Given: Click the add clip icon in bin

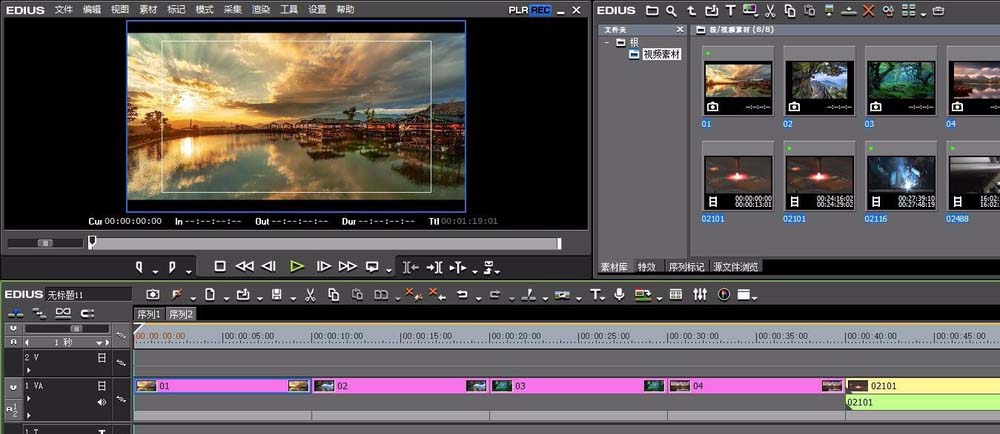Looking at the screenshot, I should pos(712,10).
